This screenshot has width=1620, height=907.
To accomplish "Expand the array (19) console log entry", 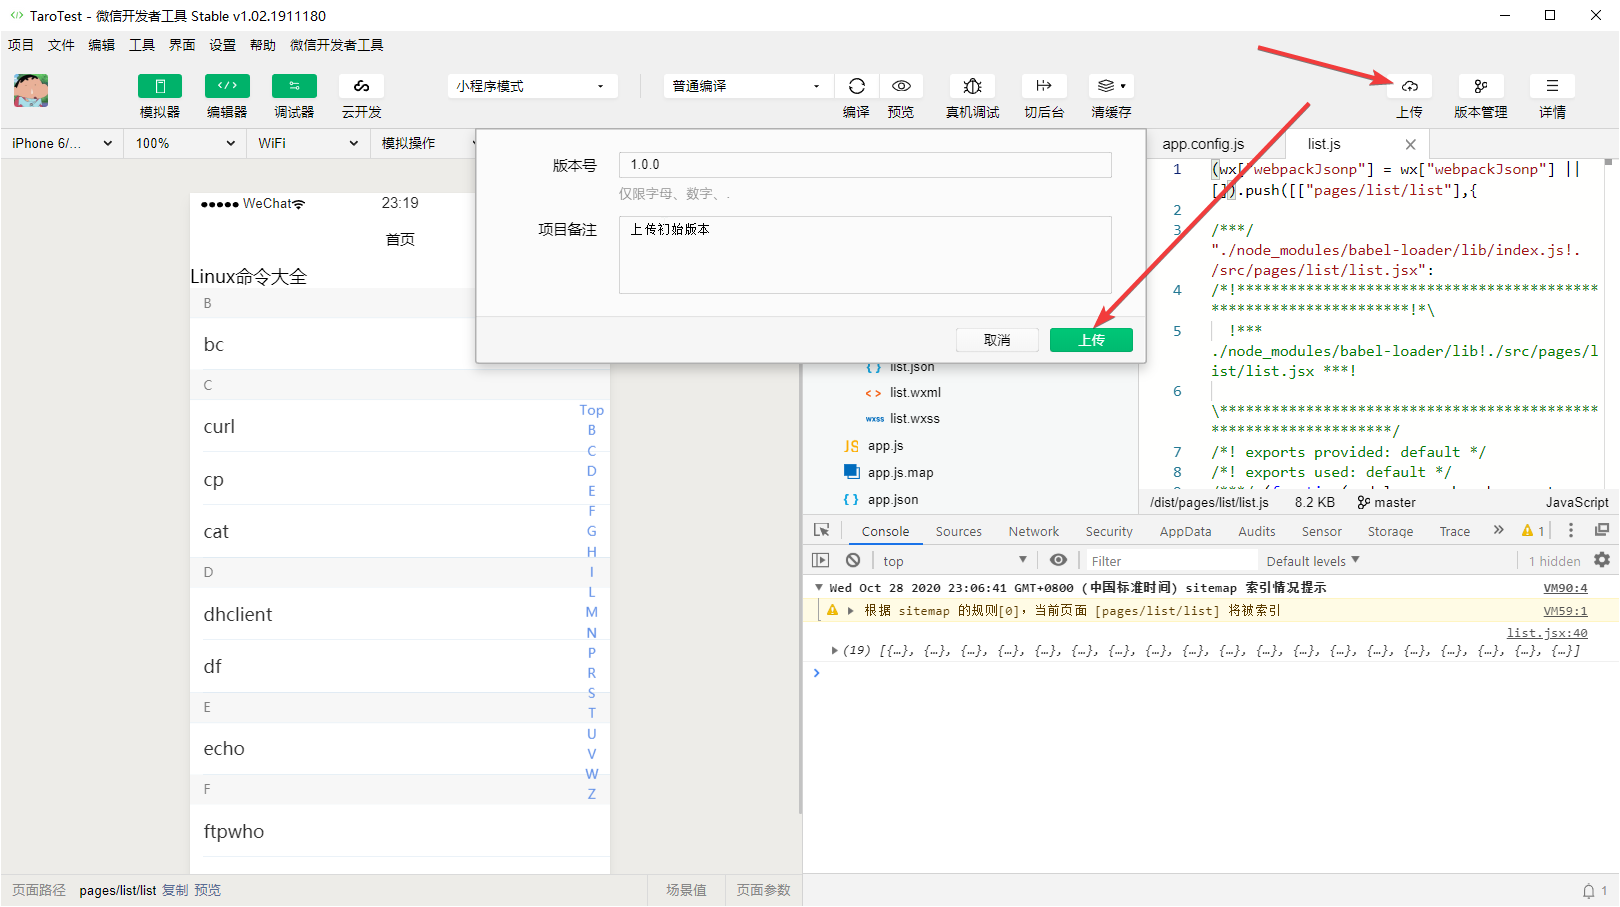I will [835, 650].
